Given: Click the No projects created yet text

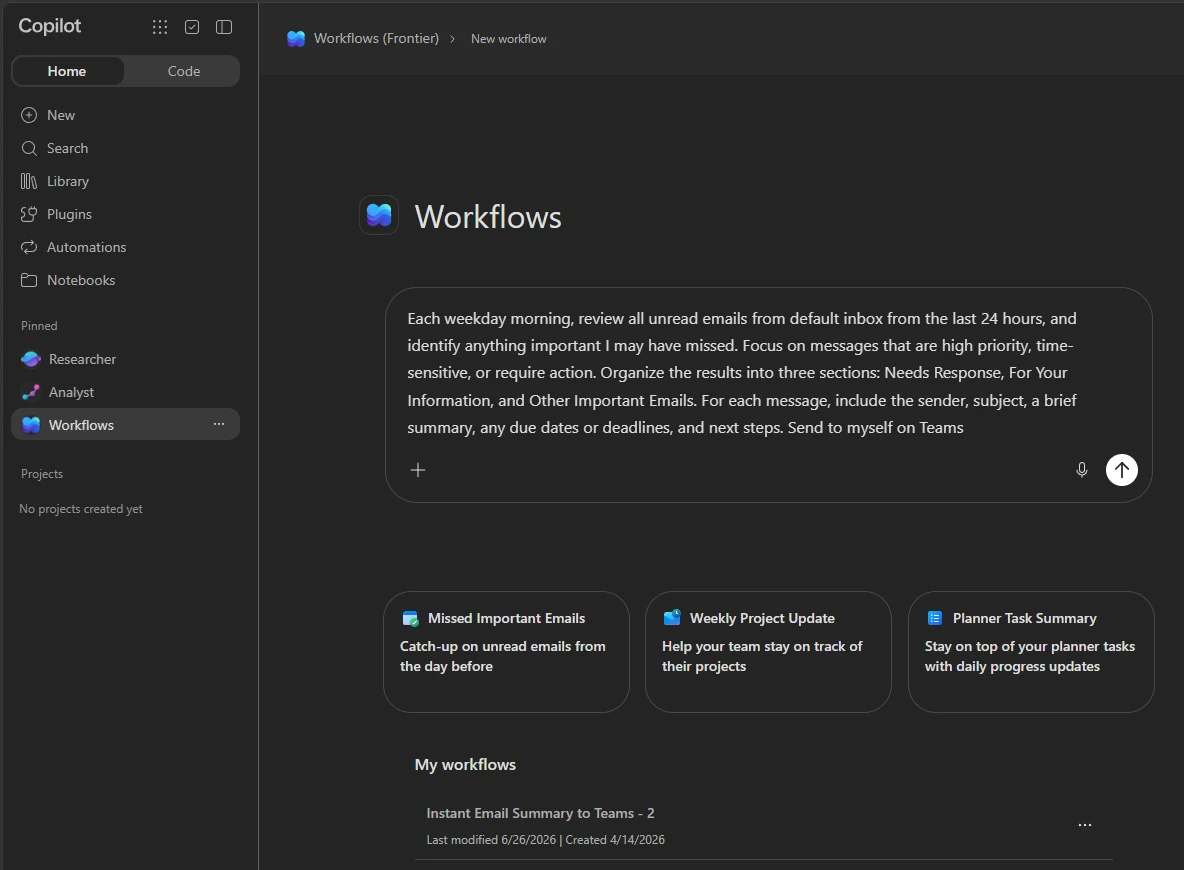Looking at the screenshot, I should coord(81,509).
